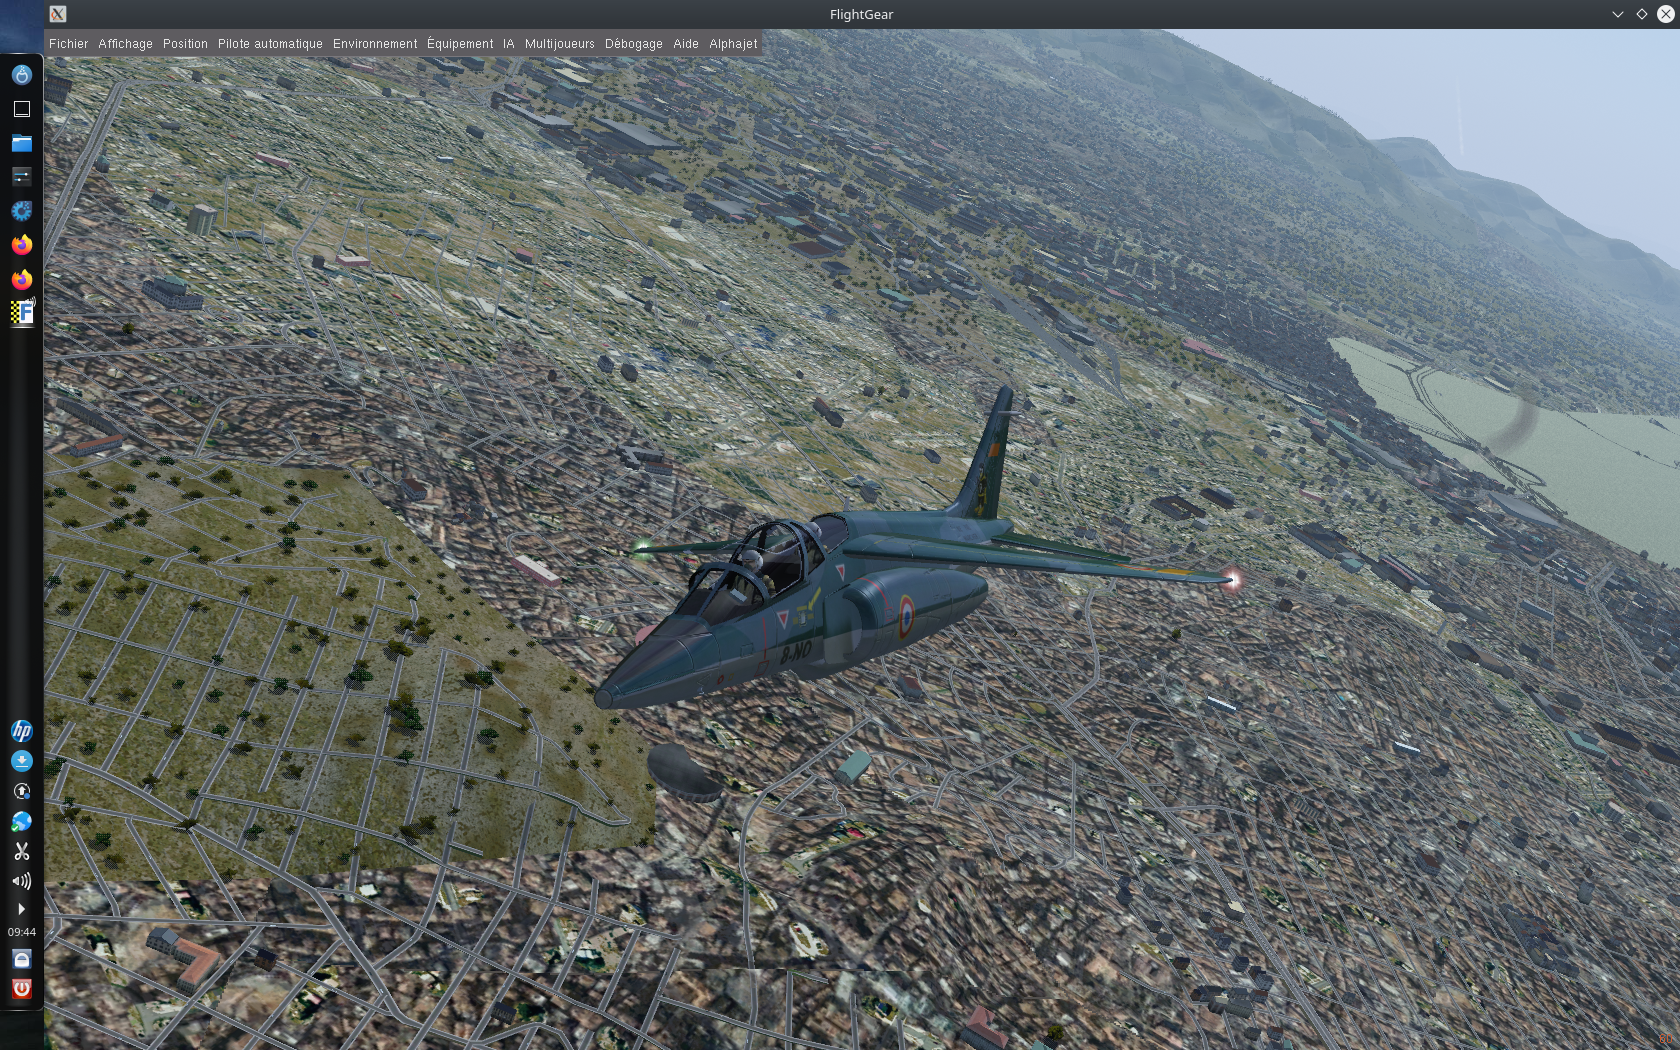The image size is (1680, 1050).
Task: Launch the lower Firefox icon
Action: 21,279
